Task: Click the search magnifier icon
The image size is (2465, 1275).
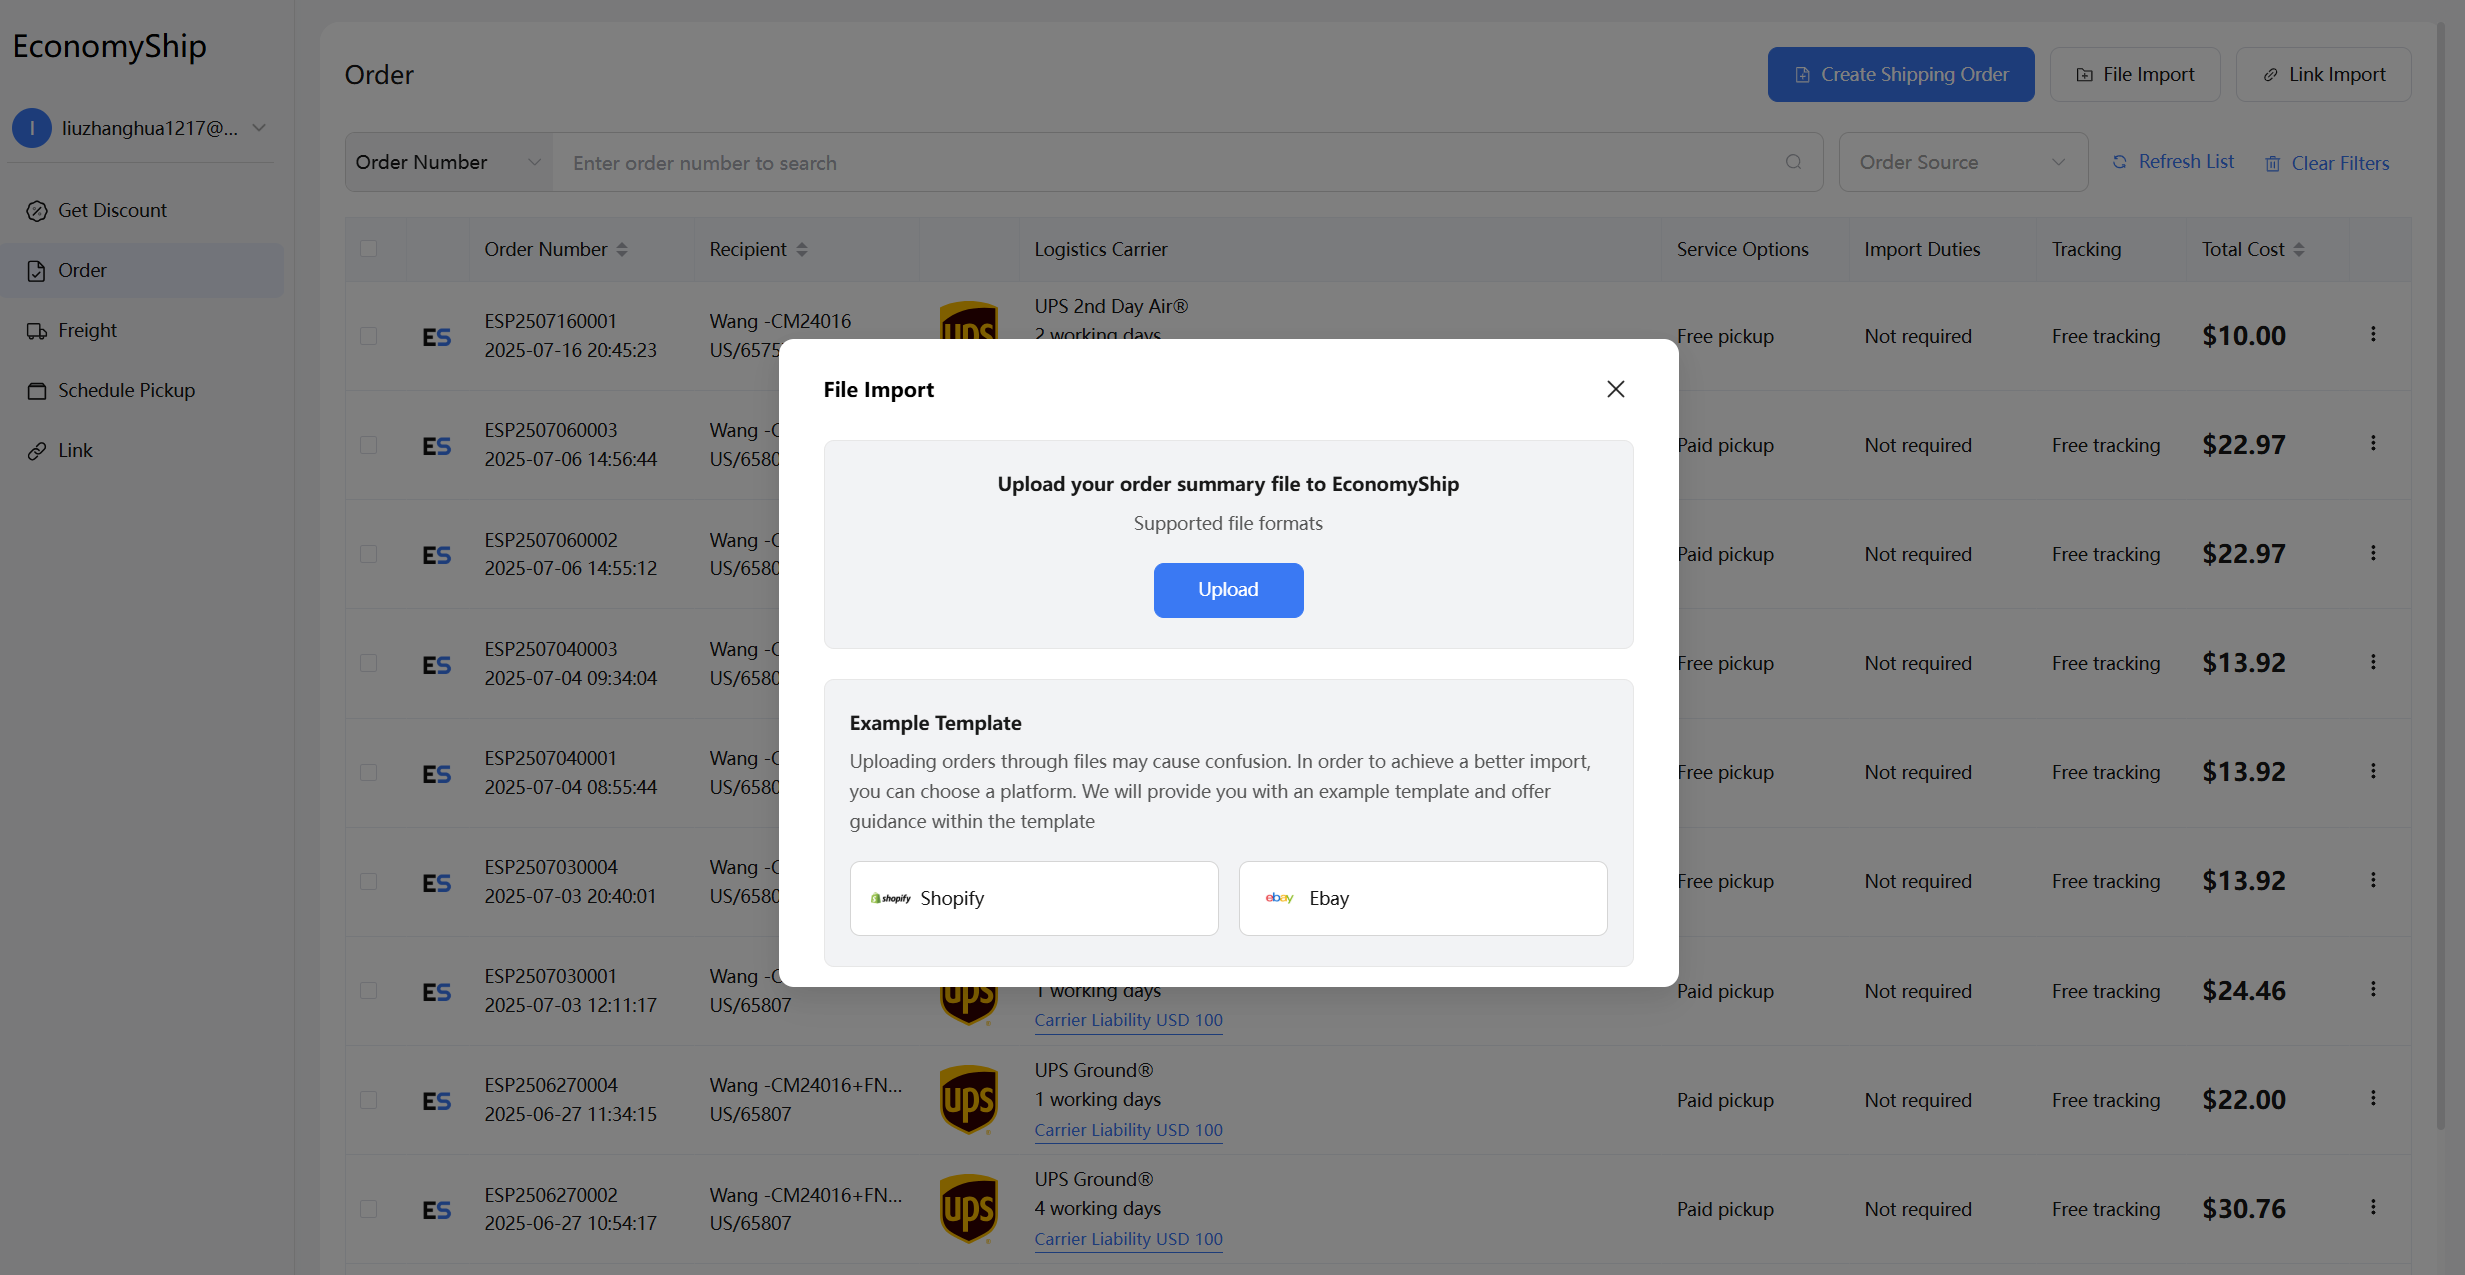Action: point(1793,162)
